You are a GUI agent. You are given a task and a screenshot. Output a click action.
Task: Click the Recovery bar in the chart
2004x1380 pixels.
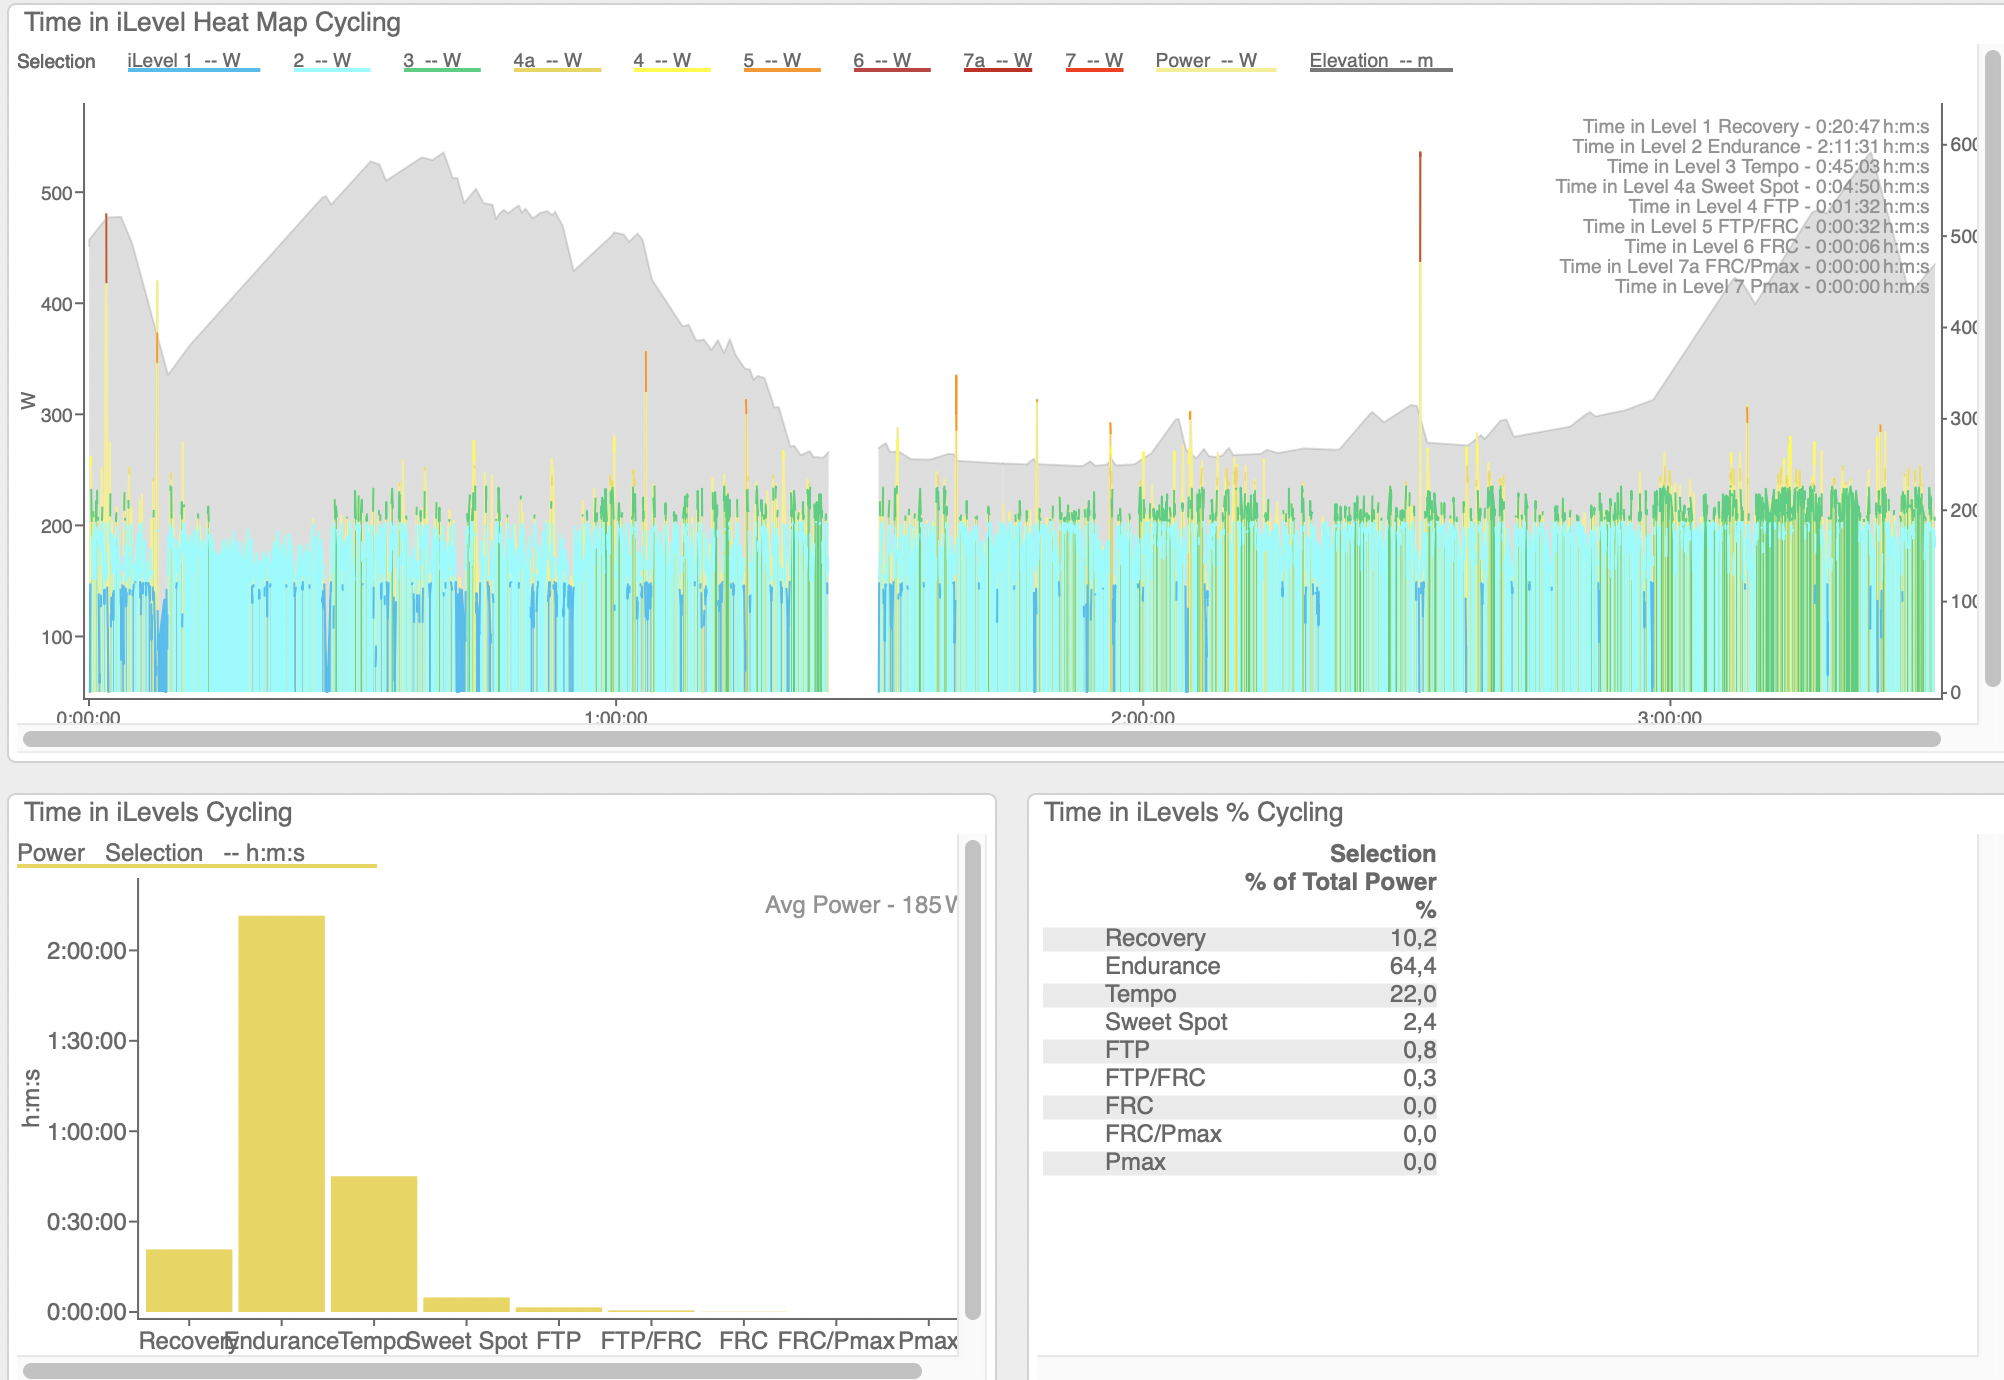[x=189, y=1279]
